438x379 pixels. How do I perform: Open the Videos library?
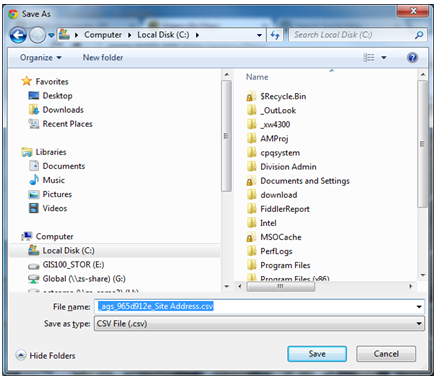tap(55, 208)
